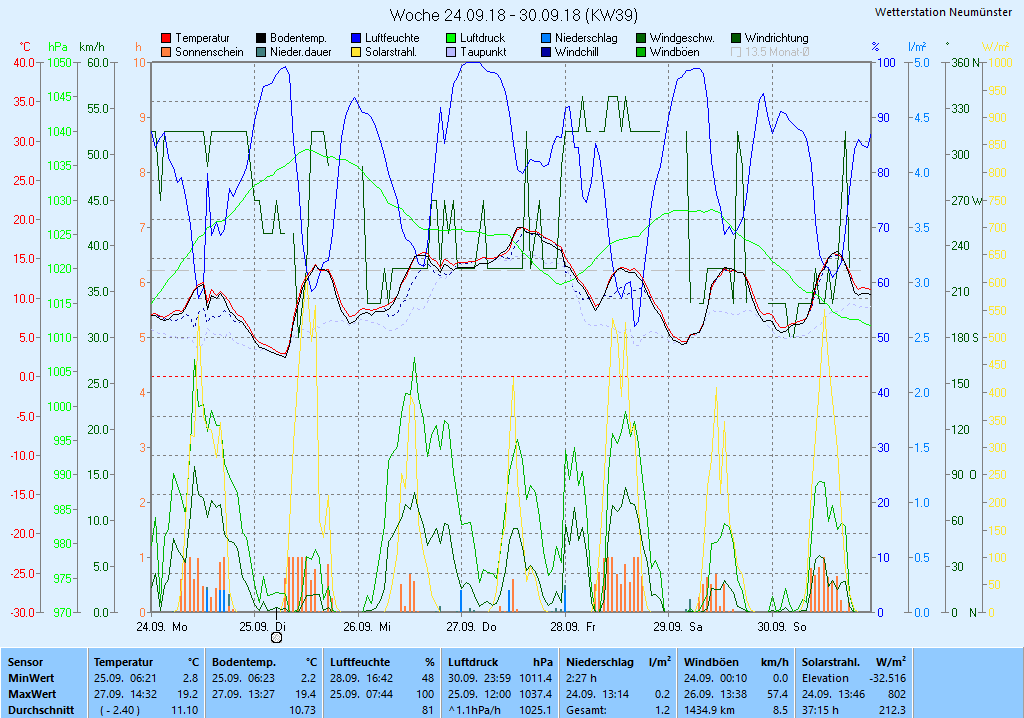The height and width of the screenshot is (718, 1024).
Task: Click the 'Sensor' header in the stats table
Action: 25,662
